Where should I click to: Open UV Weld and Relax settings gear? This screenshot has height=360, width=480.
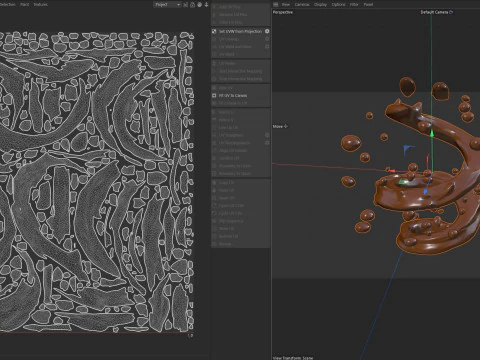click(x=267, y=47)
